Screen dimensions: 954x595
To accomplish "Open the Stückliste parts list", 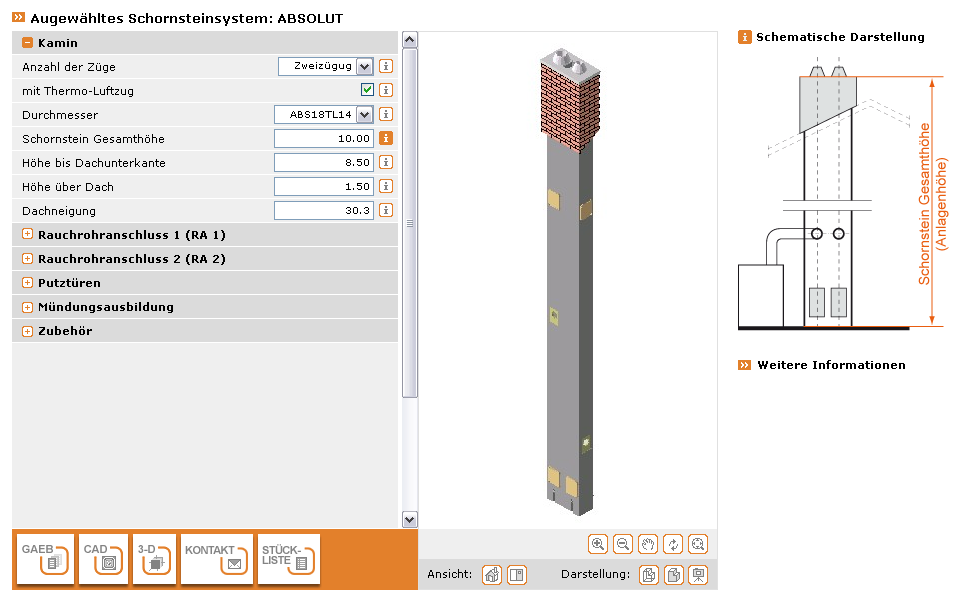I will tap(289, 559).
